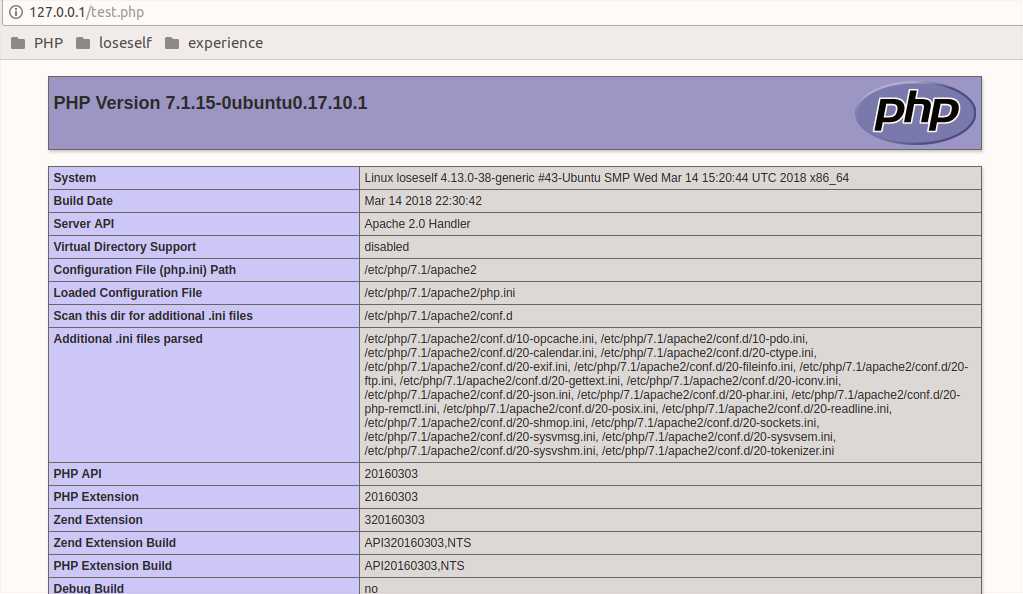Click the address bar URL 127.0.0.1/test.php
The height and width of the screenshot is (594, 1023).
(x=86, y=12)
